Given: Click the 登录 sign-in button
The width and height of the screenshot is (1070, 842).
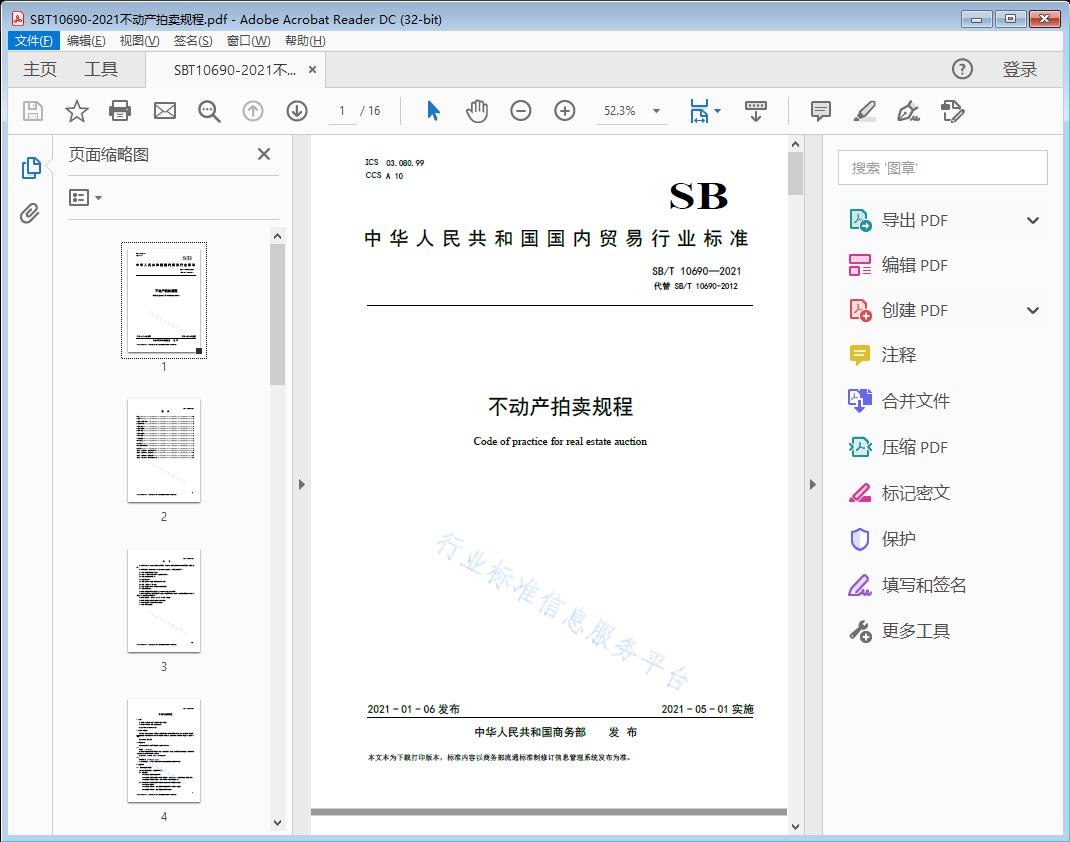Looking at the screenshot, I should coord(1020,69).
